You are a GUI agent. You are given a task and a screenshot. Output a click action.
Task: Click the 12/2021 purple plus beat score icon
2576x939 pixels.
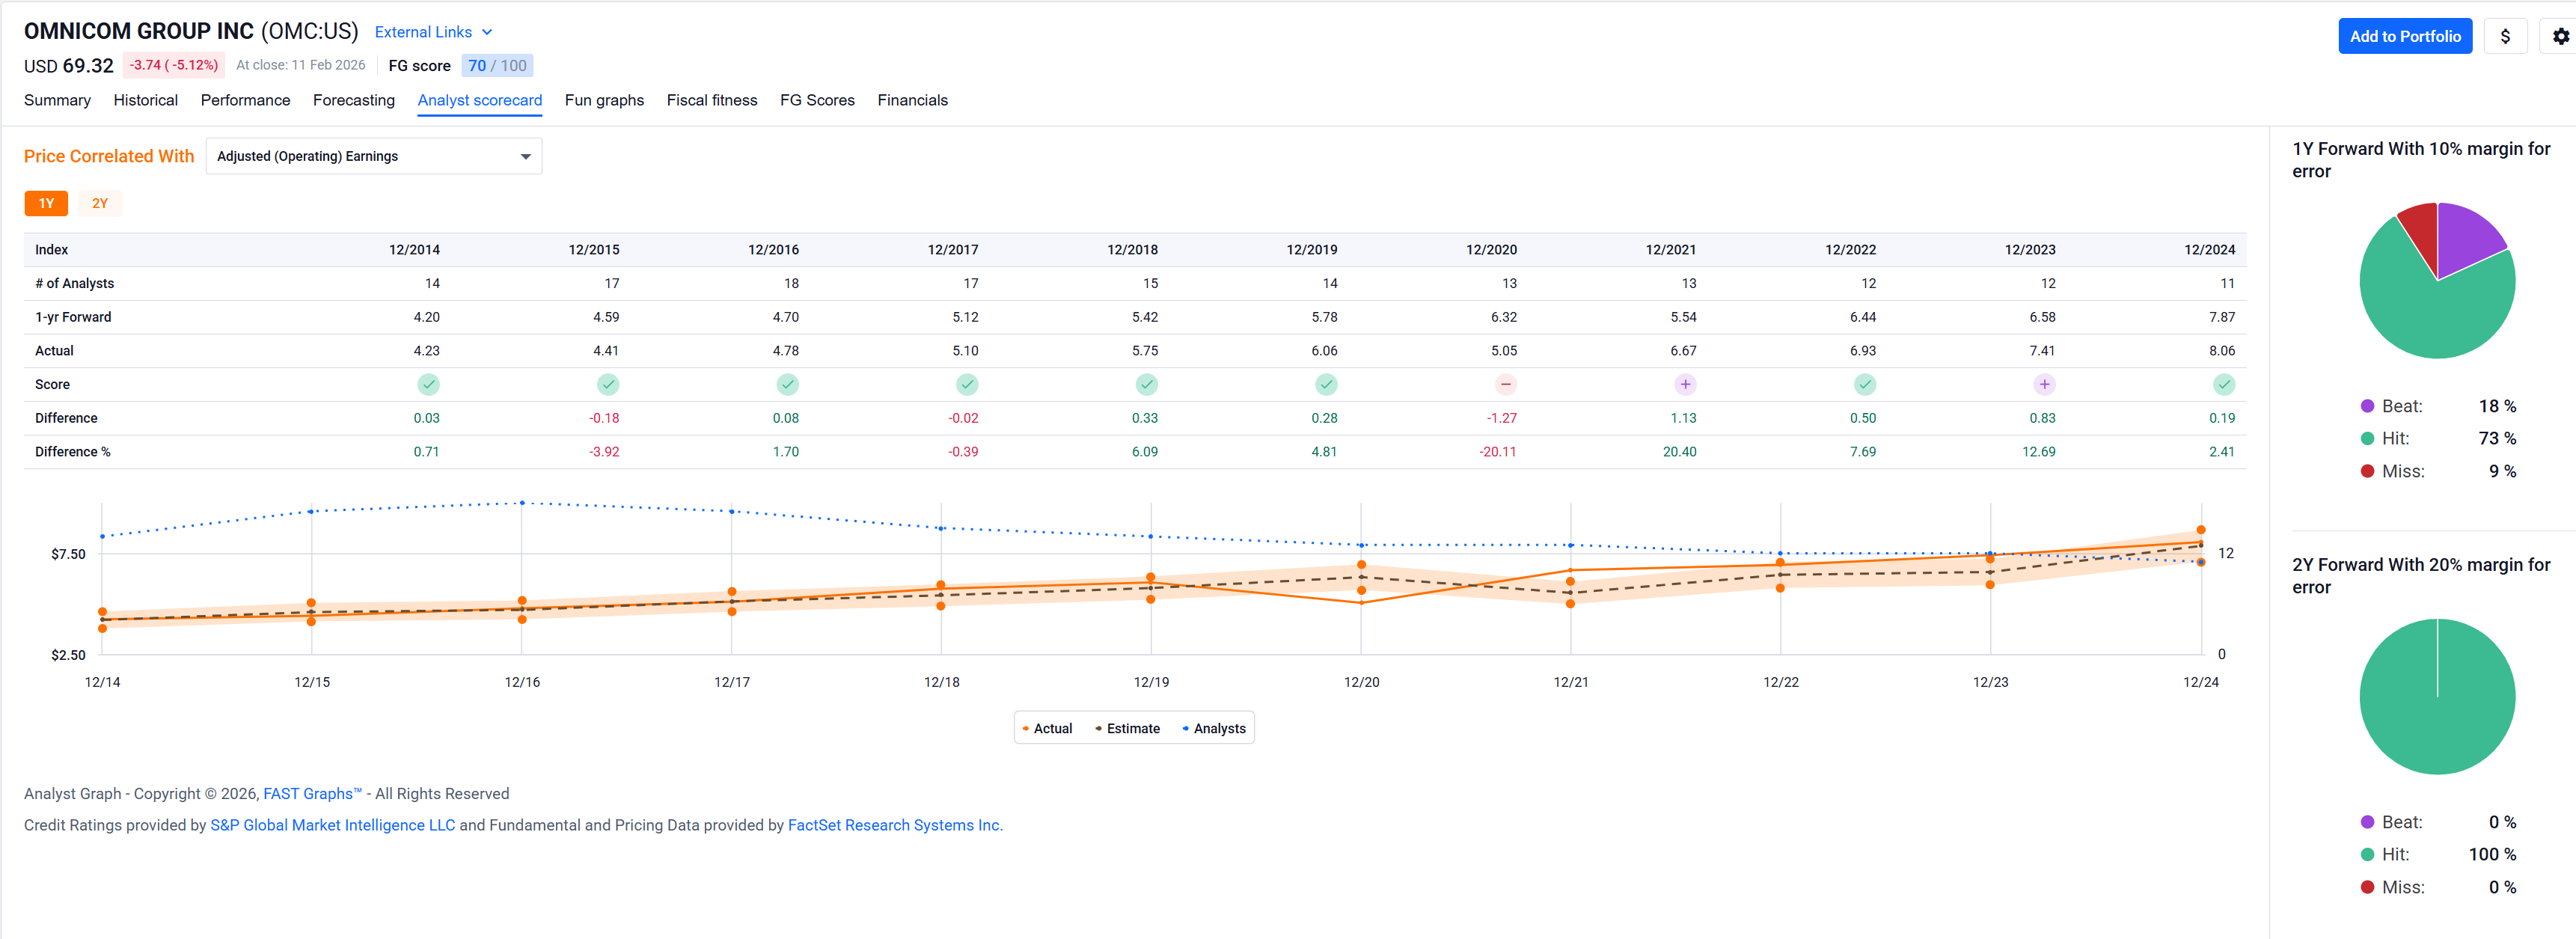click(1685, 384)
